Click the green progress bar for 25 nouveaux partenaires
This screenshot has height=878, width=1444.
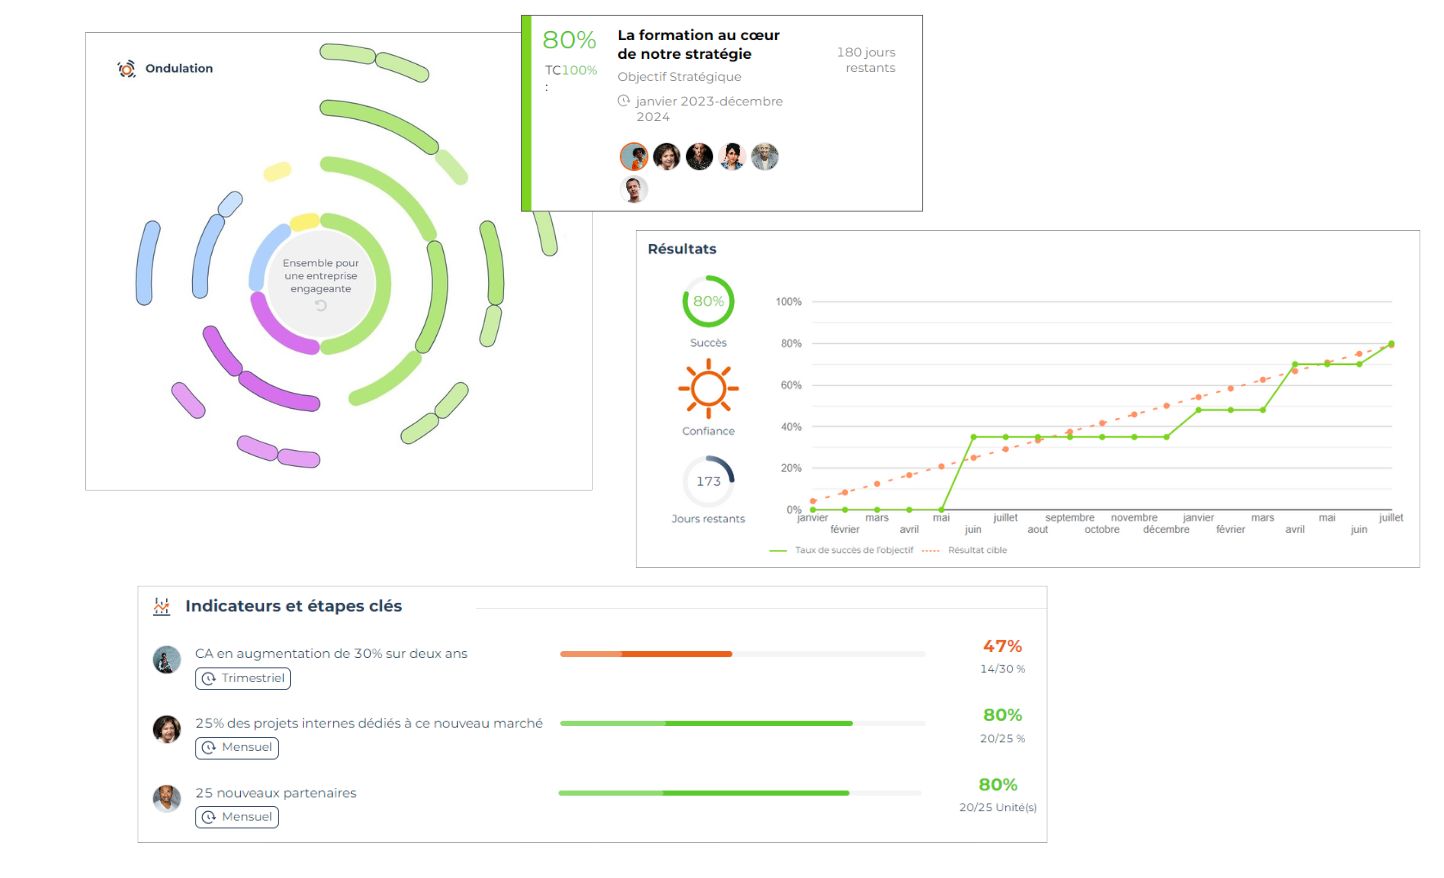click(x=704, y=793)
